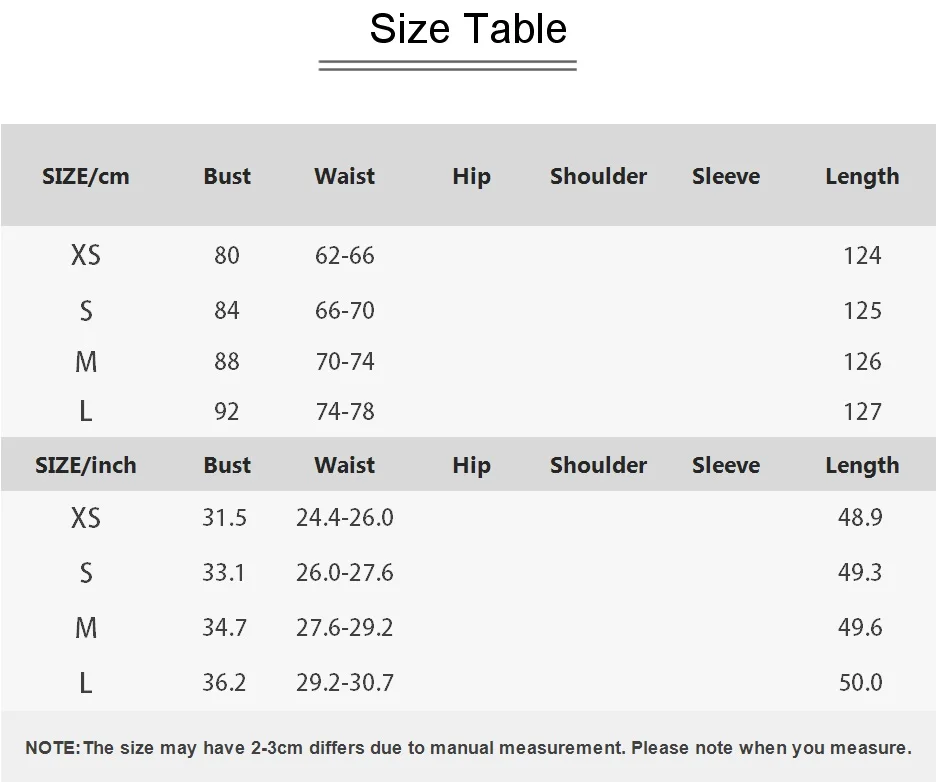936x782 pixels.
Task: Click the L row label in inch table
Action: pyautogui.click(x=85, y=682)
